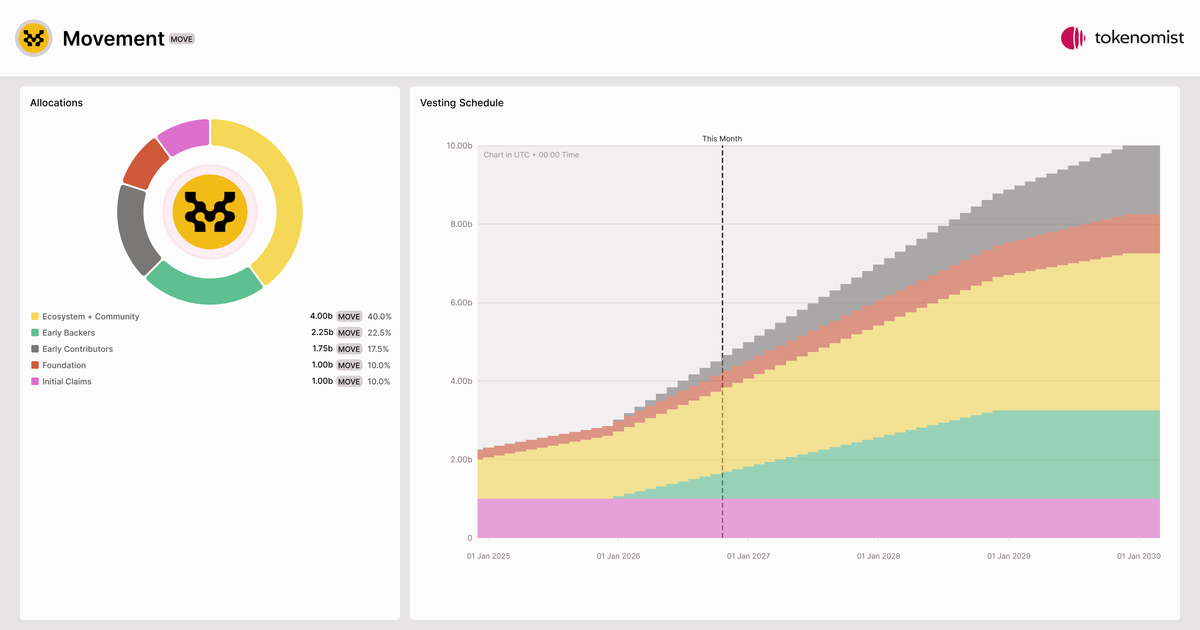Click the Early Contributors legend label
This screenshot has height=630, width=1200.
78,349
